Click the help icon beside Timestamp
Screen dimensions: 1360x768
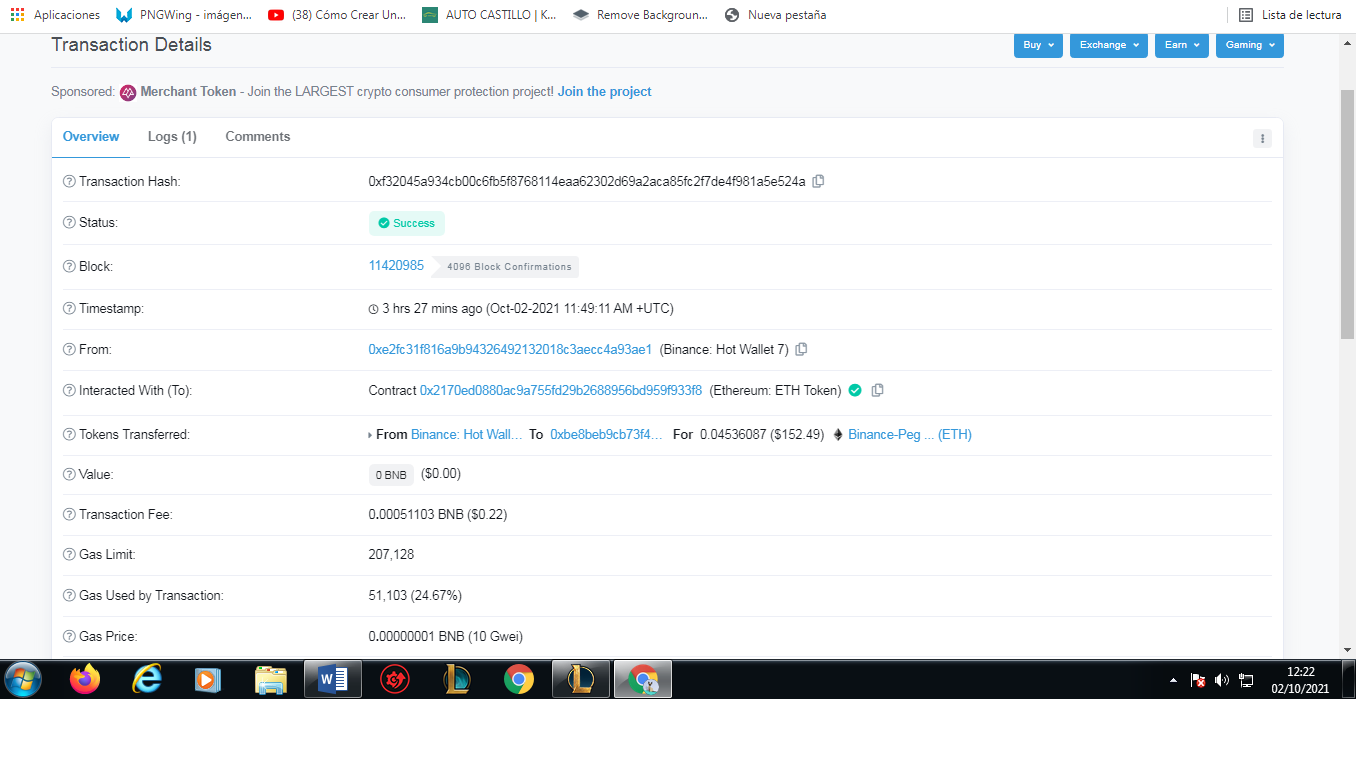[69, 308]
